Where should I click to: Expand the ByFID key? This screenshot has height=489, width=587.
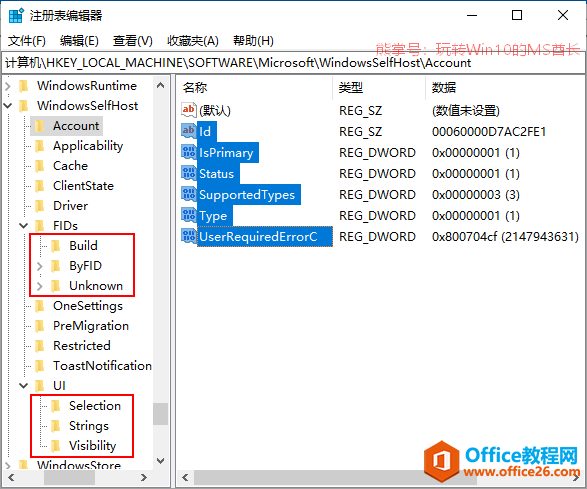tap(40, 266)
